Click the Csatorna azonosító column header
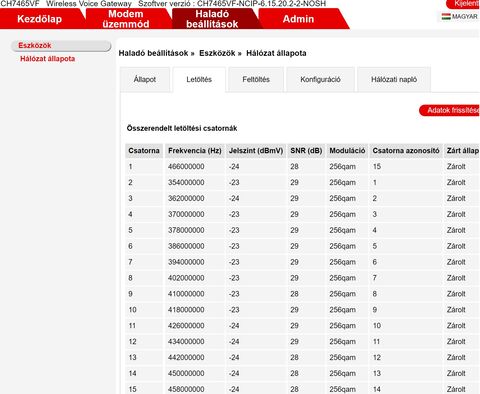The image size is (480, 394). click(406, 151)
